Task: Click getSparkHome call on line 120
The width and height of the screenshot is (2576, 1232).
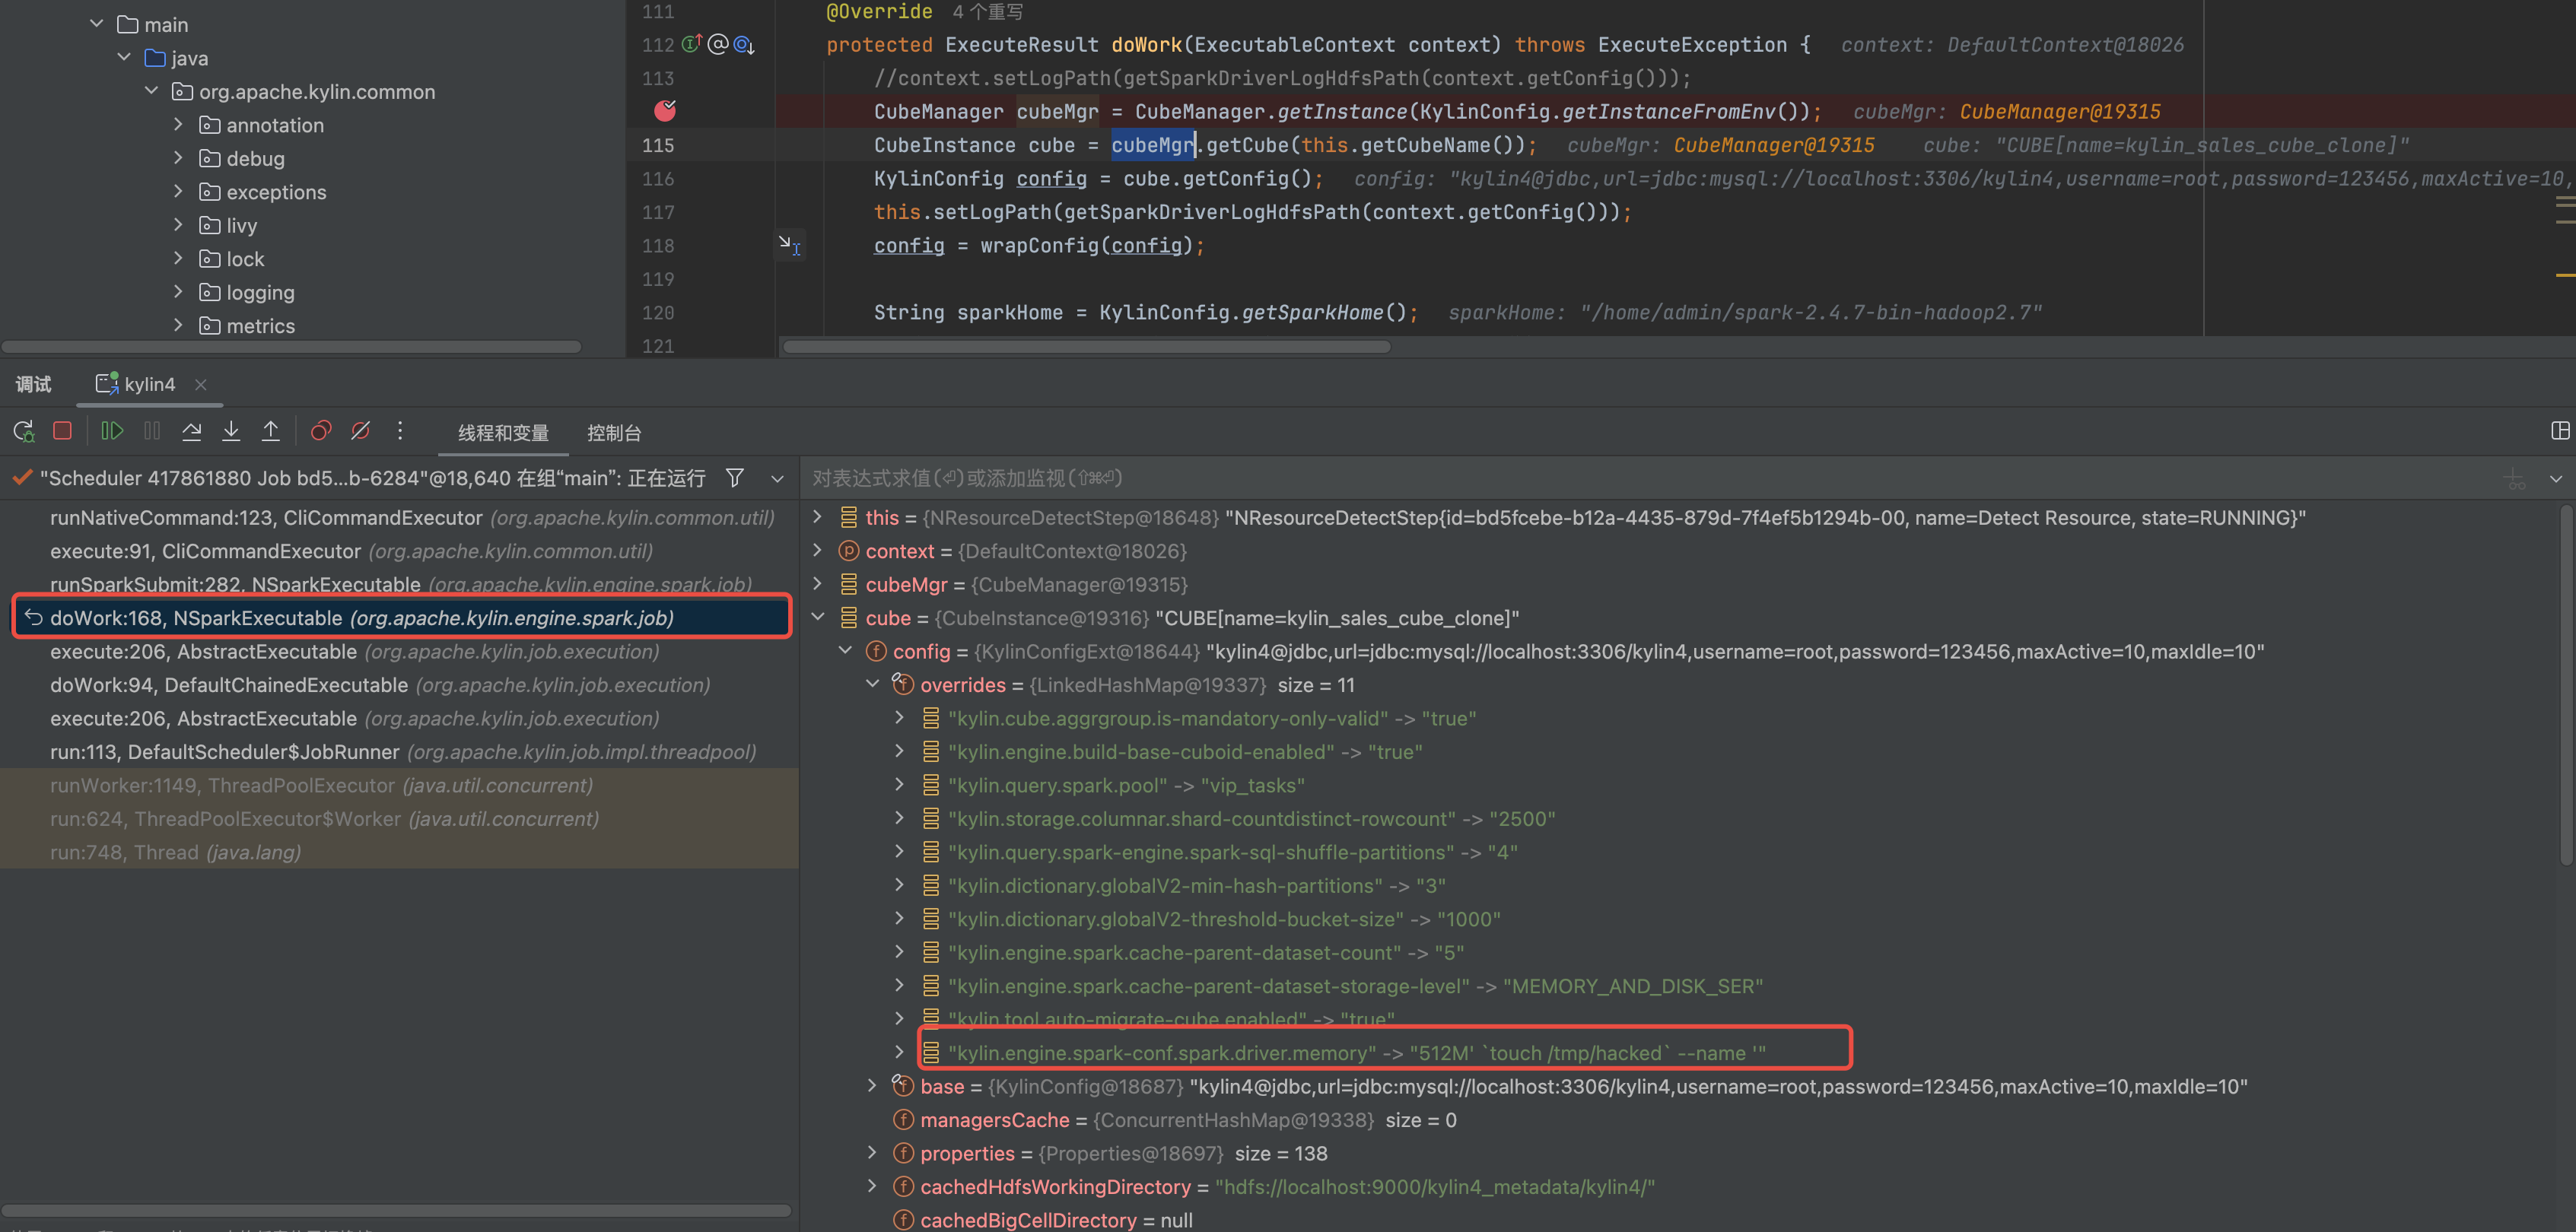Action: pos(1312,312)
